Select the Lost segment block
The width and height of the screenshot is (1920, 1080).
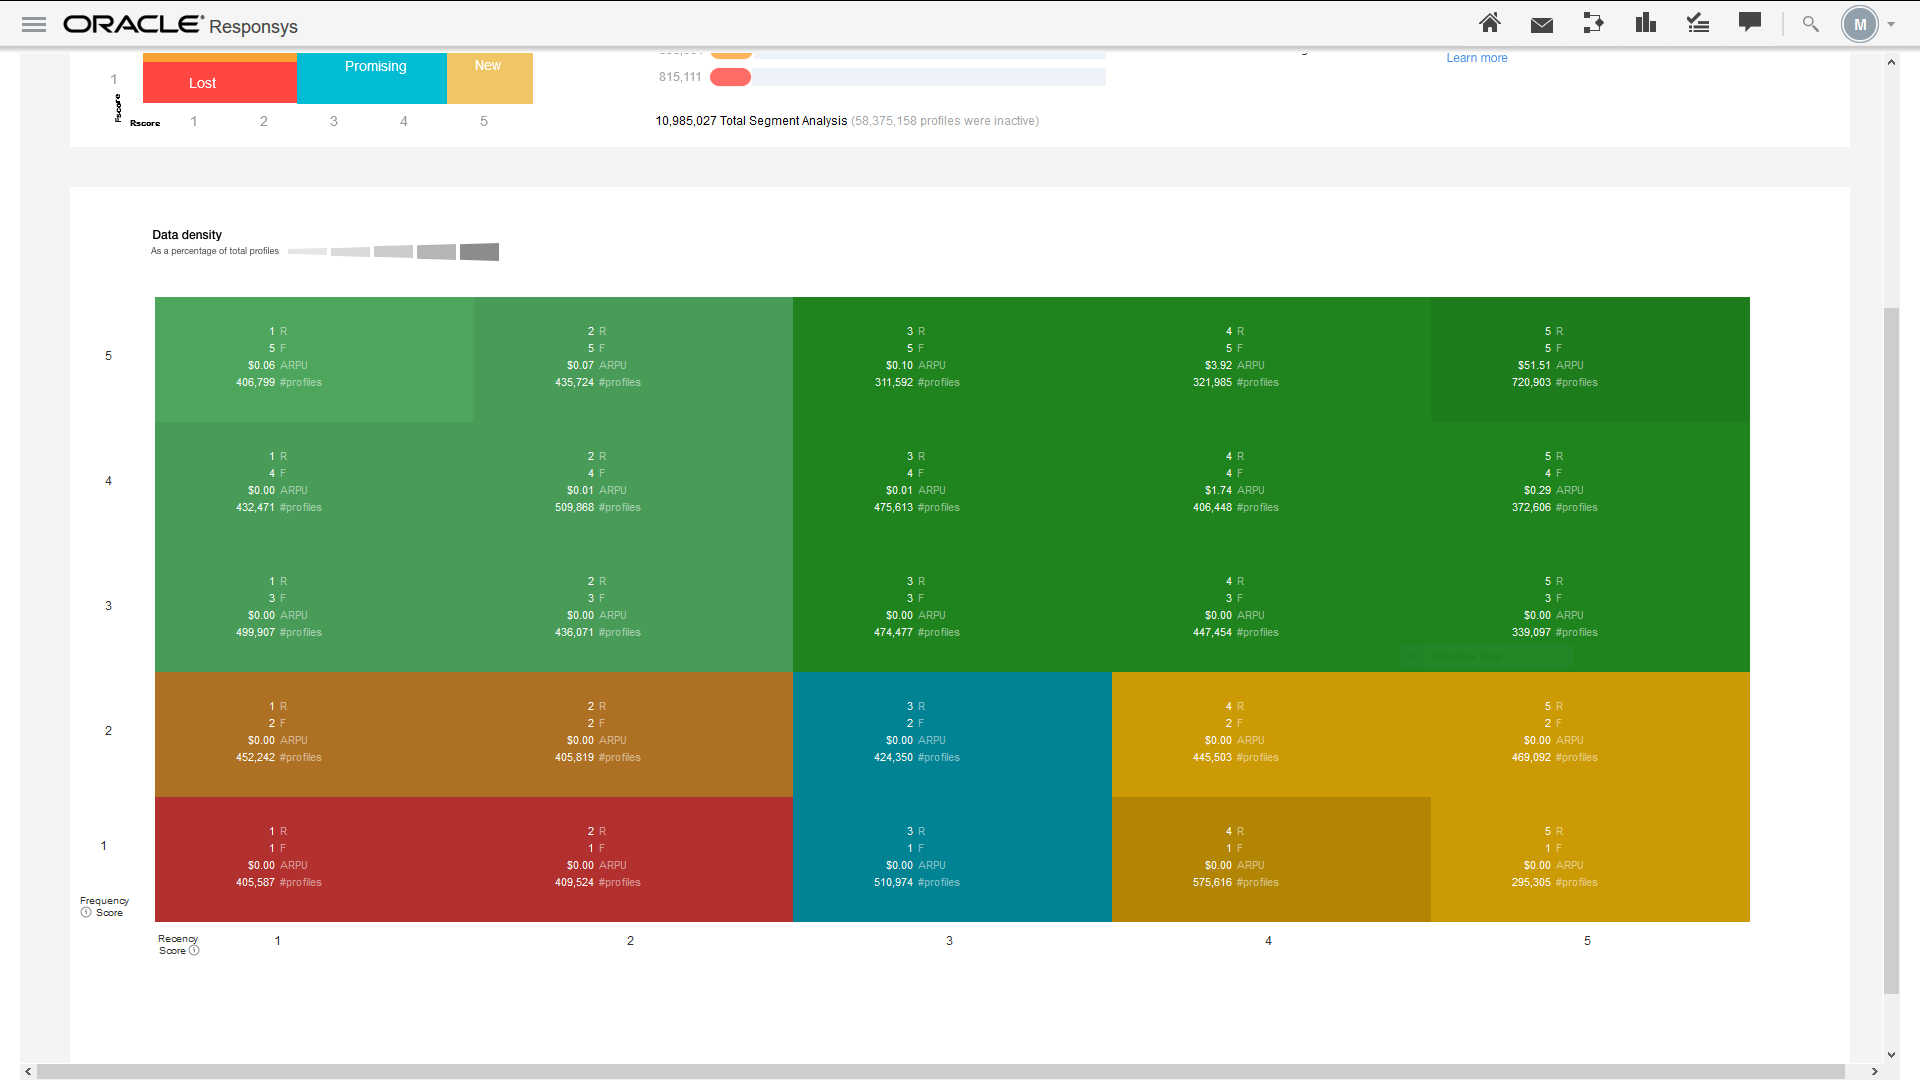(220, 83)
